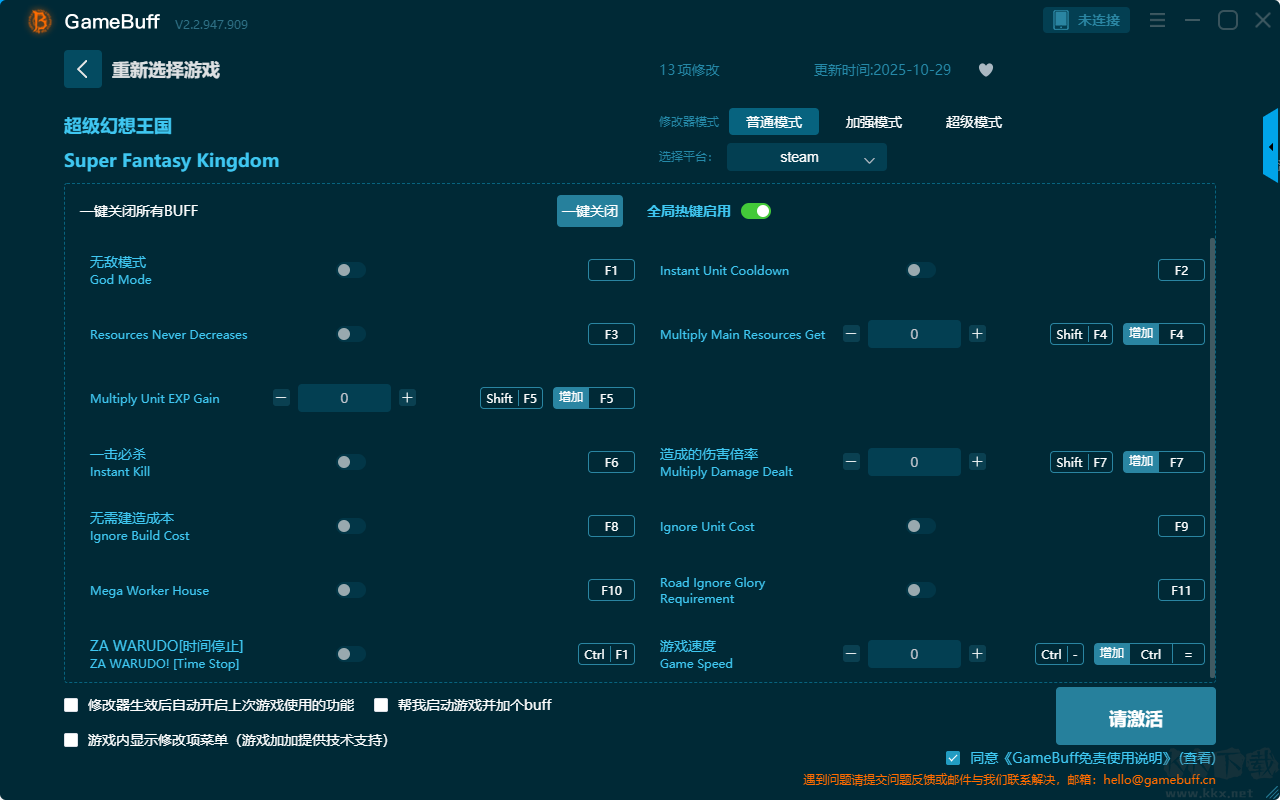This screenshot has height=800, width=1280.
Task: Uncheck the GameBuff disclaimer agreement checkbox
Action: (x=953, y=758)
